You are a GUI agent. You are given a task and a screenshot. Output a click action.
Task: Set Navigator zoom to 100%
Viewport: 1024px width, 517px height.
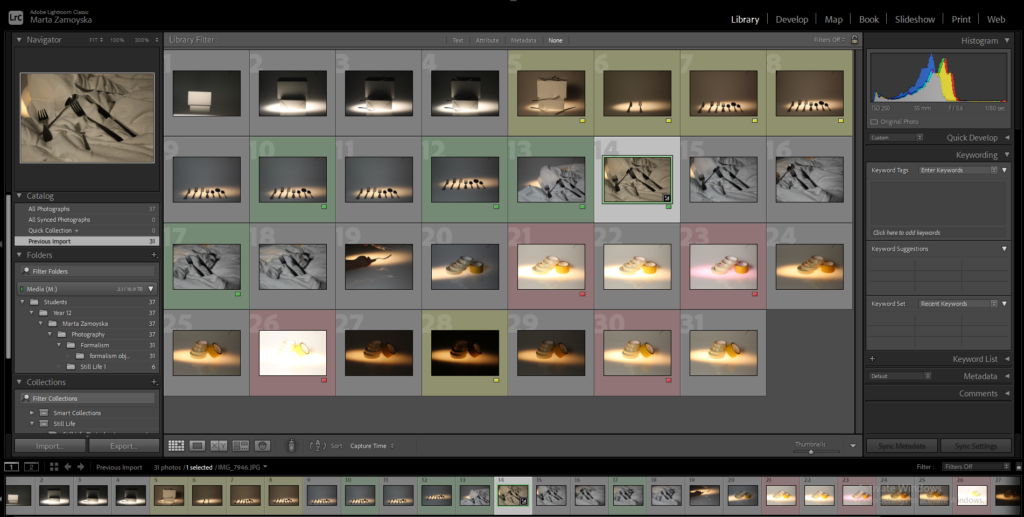point(117,40)
